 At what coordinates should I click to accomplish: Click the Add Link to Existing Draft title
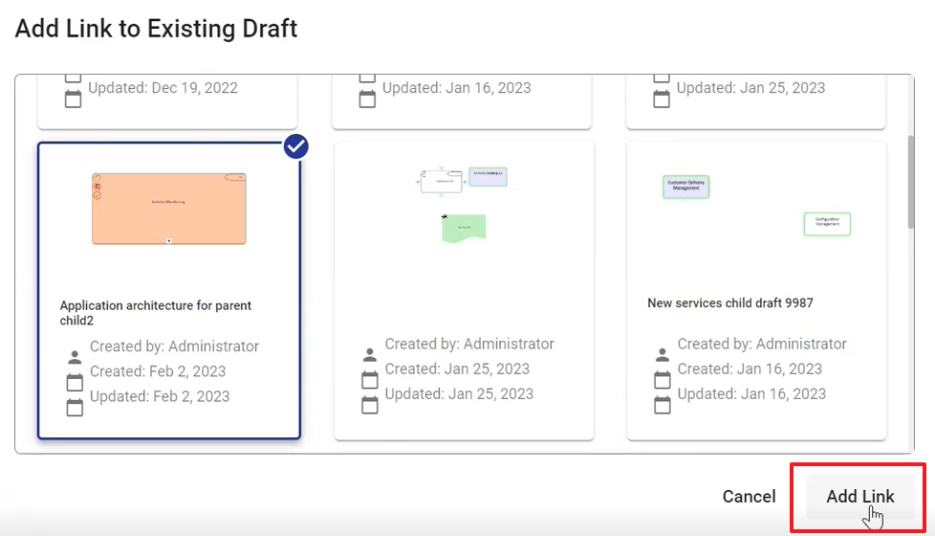(156, 28)
